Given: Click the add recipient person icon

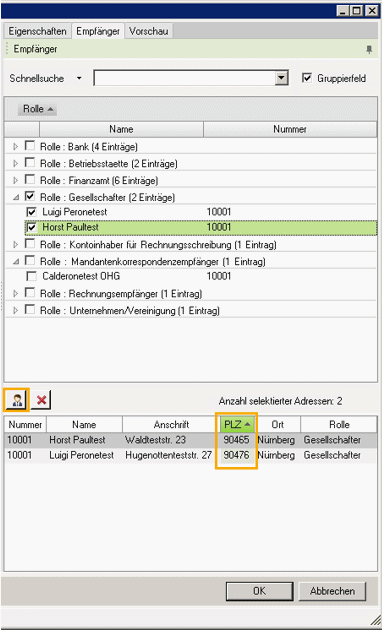Looking at the screenshot, I should [17, 401].
